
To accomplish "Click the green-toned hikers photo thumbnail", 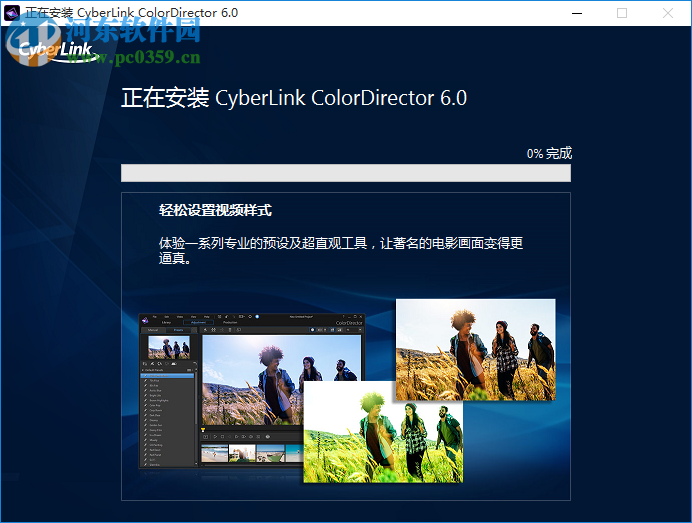I will pos(383,432).
